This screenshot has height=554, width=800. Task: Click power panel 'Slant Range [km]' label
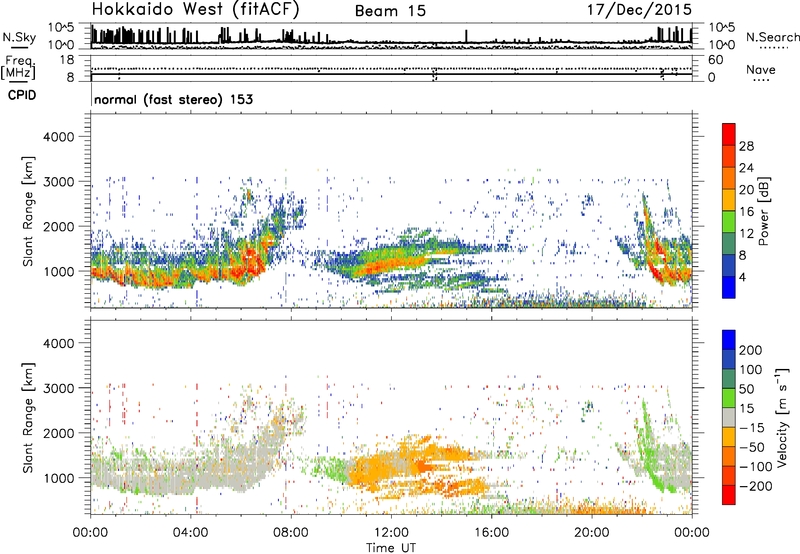[28, 211]
